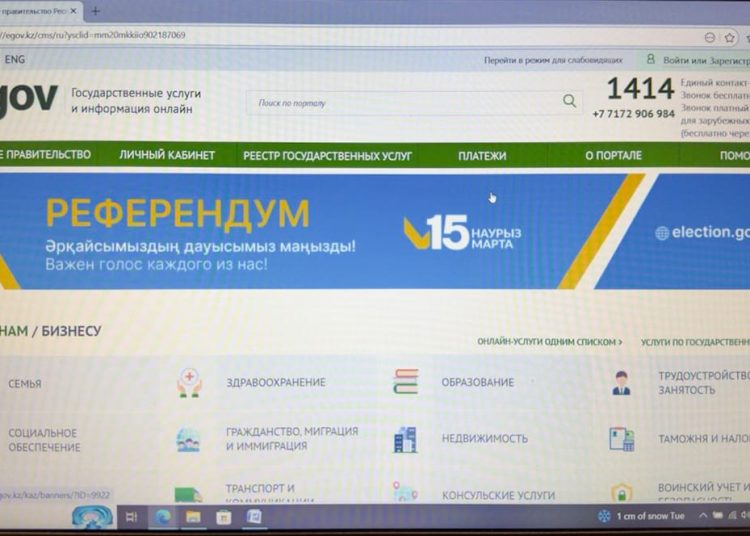Open the Здравоохранение healthcare category icon
750x536 pixels.
[x=189, y=382]
